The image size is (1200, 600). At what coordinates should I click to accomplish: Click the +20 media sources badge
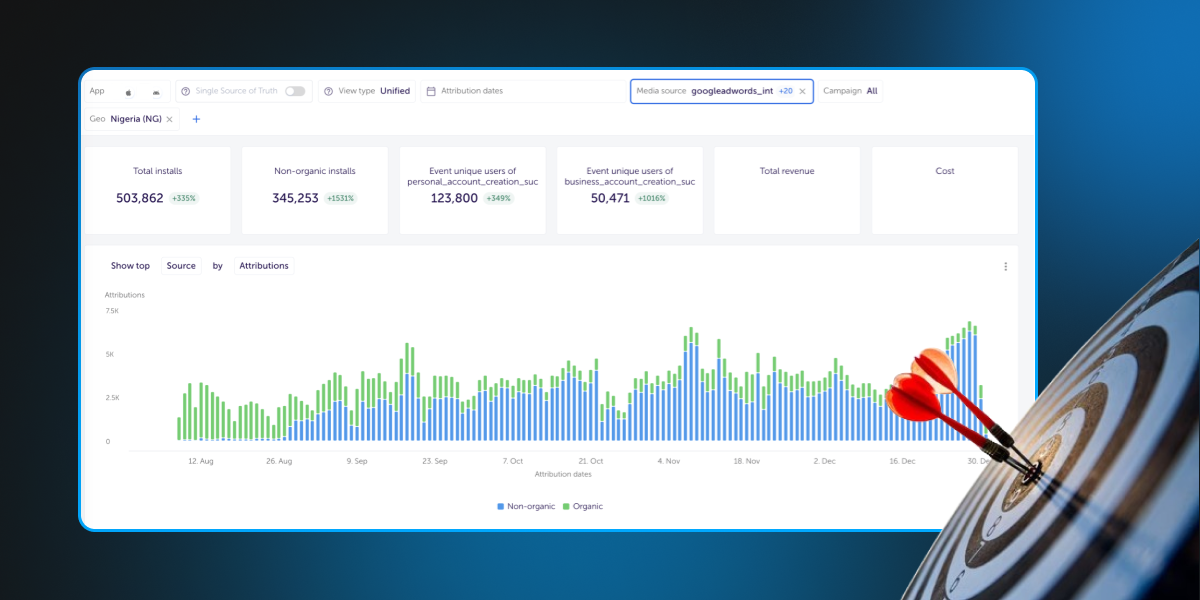tap(786, 91)
